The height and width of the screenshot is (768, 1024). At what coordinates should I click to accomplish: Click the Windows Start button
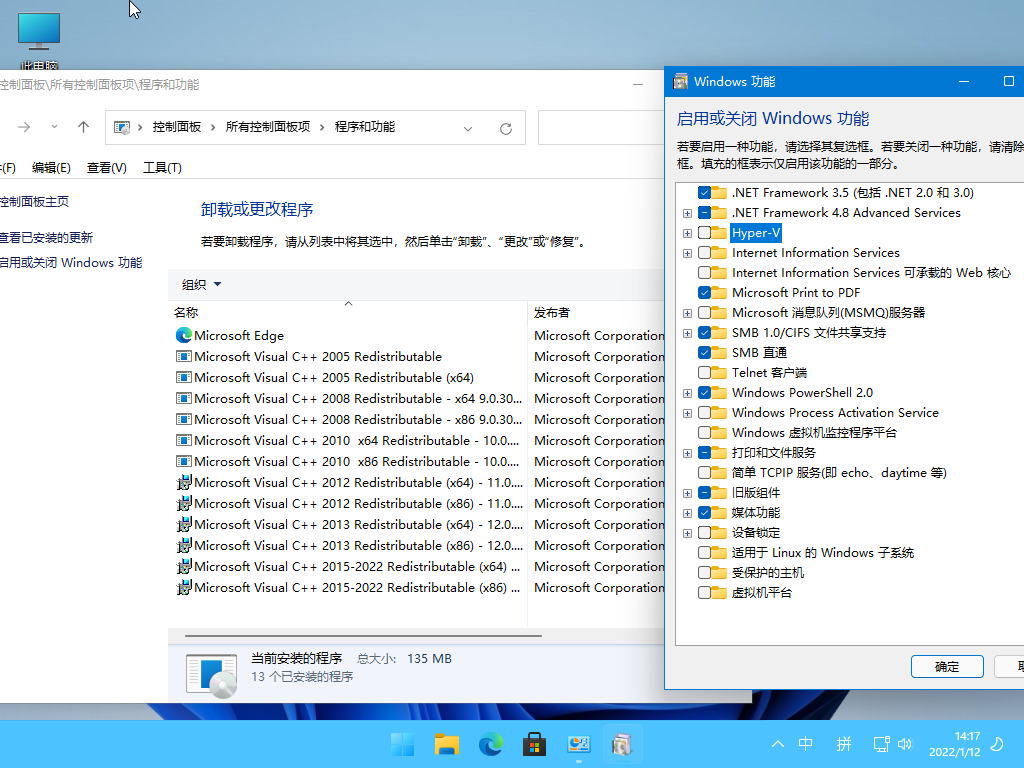402,744
